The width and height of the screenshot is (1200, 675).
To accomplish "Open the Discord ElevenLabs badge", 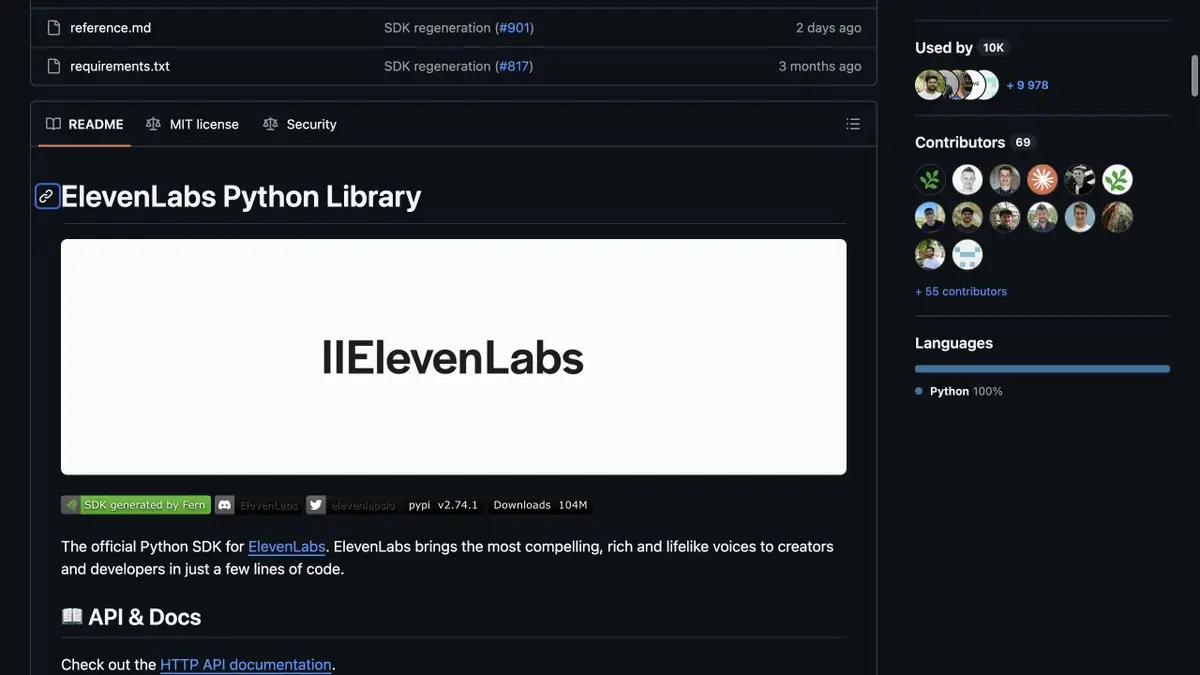I will pyautogui.click(x=258, y=505).
